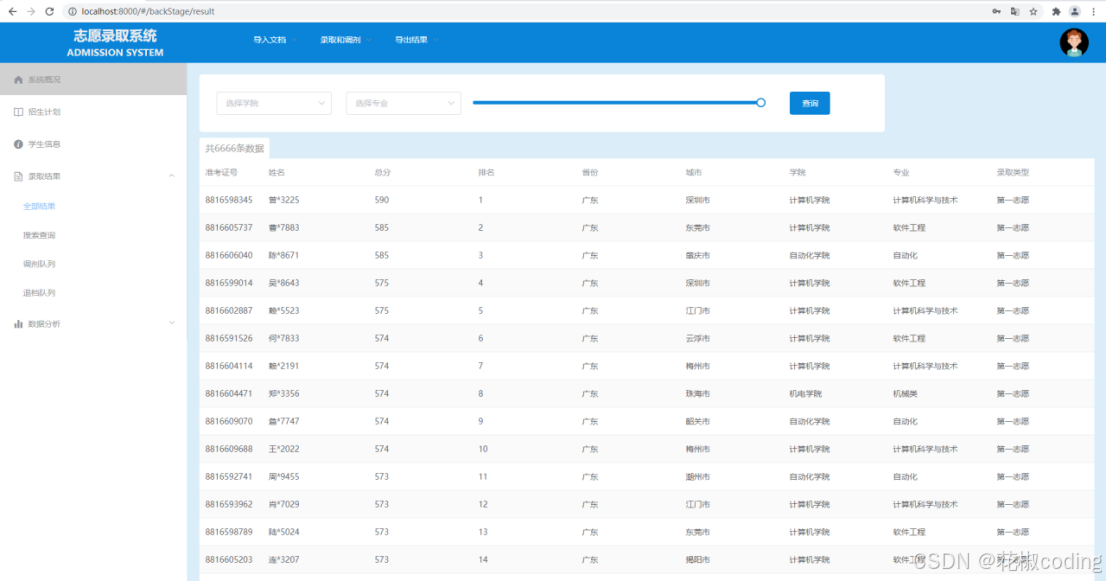Image resolution: width=1106 pixels, height=581 pixels.
Task: Open 招生计划 in the sidebar
Action: pos(93,112)
